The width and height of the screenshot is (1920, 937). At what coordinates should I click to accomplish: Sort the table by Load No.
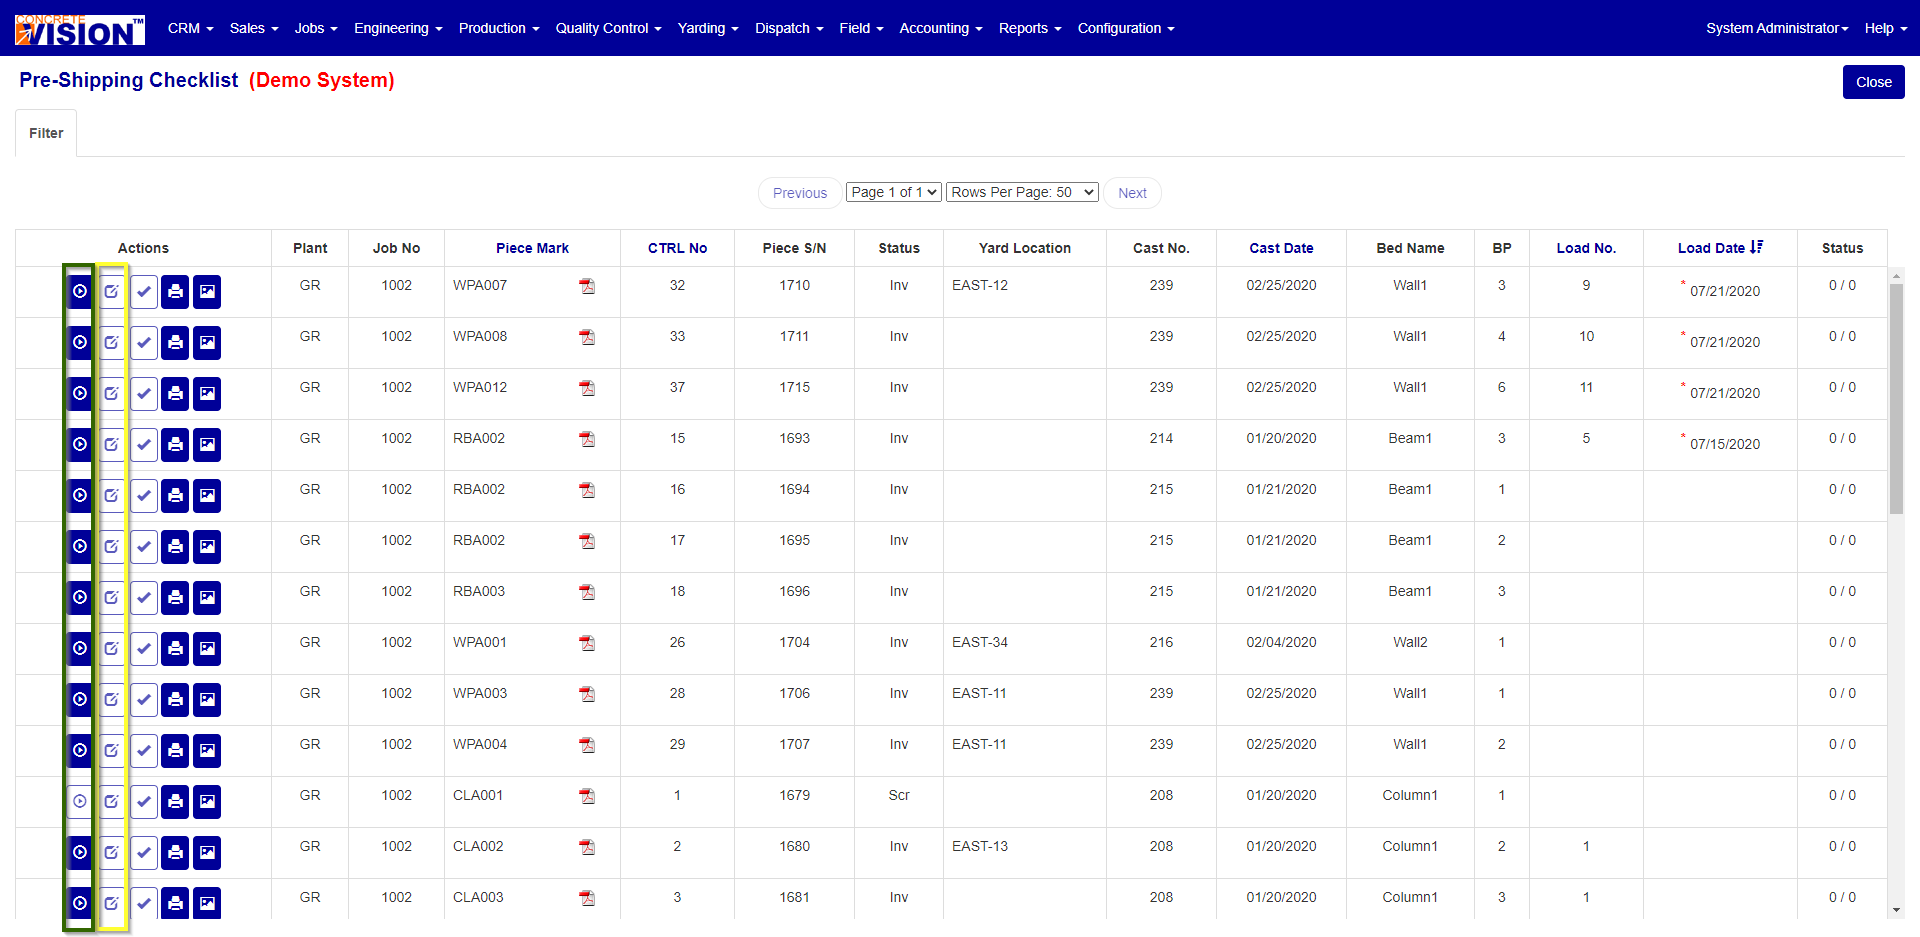coord(1586,248)
